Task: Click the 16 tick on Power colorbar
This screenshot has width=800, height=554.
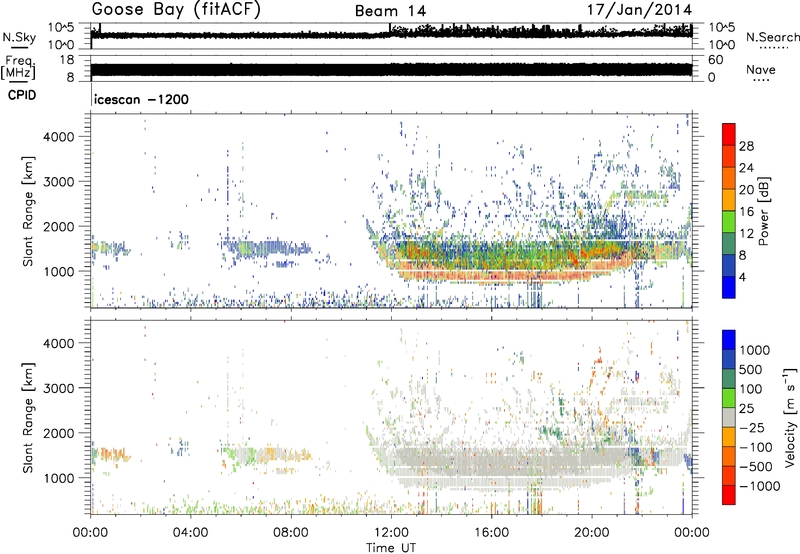Action: [x=746, y=212]
